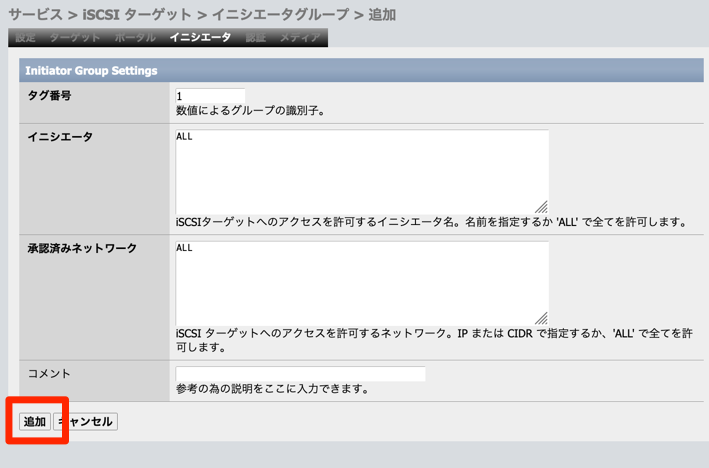Focus the コメント input field
The height and width of the screenshot is (468, 709).
[300, 374]
